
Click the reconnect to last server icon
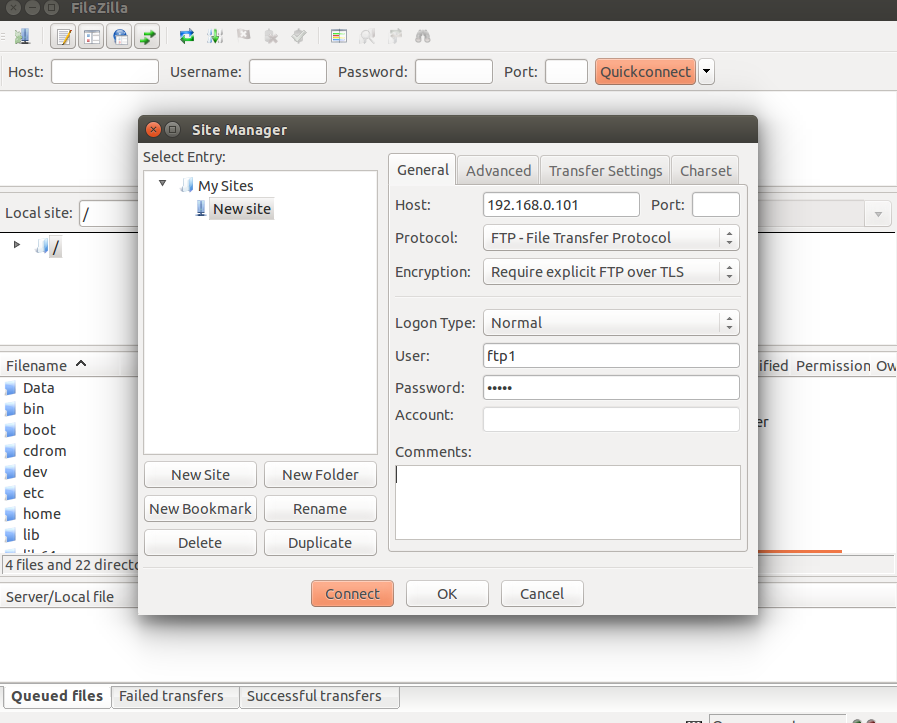(x=299, y=37)
